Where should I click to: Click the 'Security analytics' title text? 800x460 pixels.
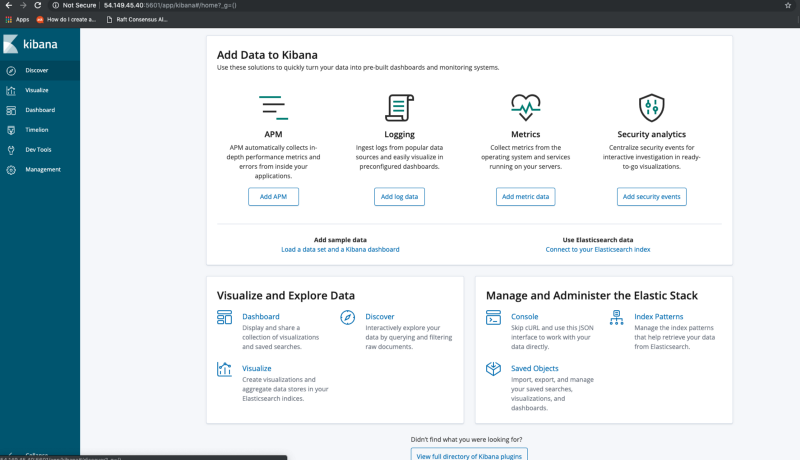click(652, 135)
